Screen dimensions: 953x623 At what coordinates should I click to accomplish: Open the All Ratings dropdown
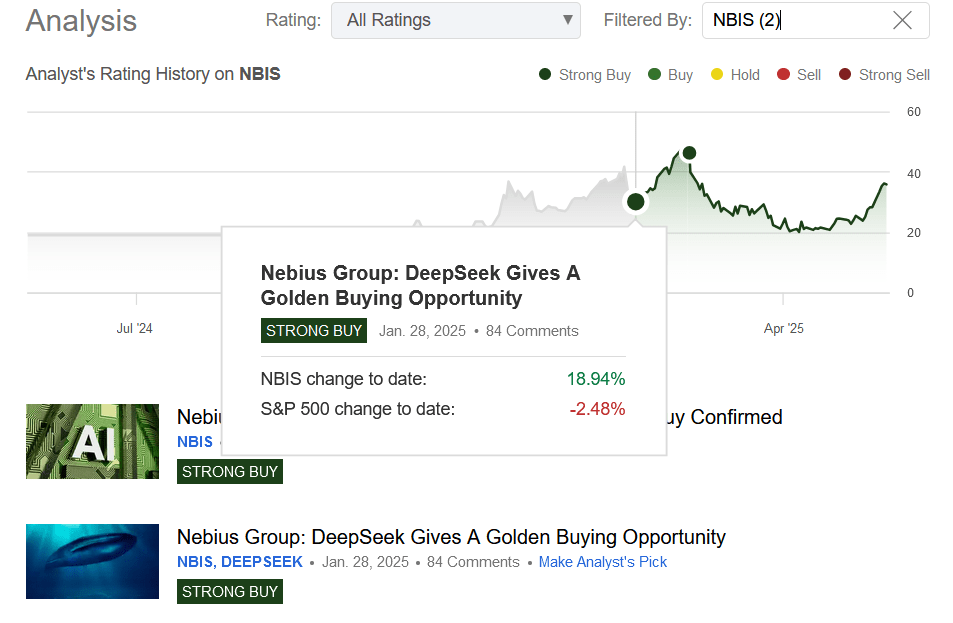[x=455, y=20]
